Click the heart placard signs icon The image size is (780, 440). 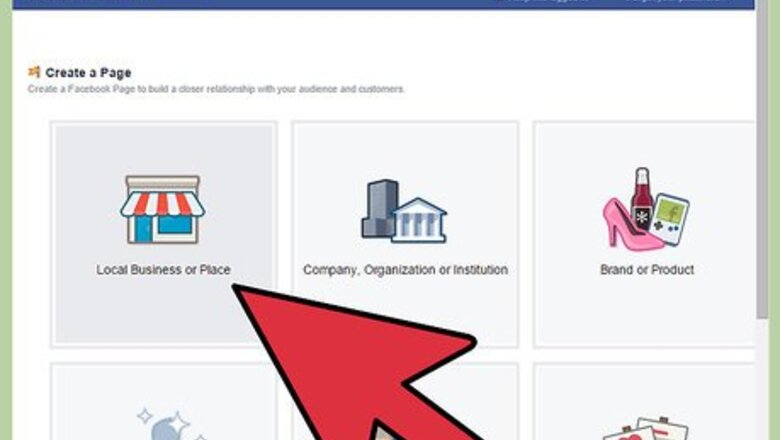click(x=646, y=429)
